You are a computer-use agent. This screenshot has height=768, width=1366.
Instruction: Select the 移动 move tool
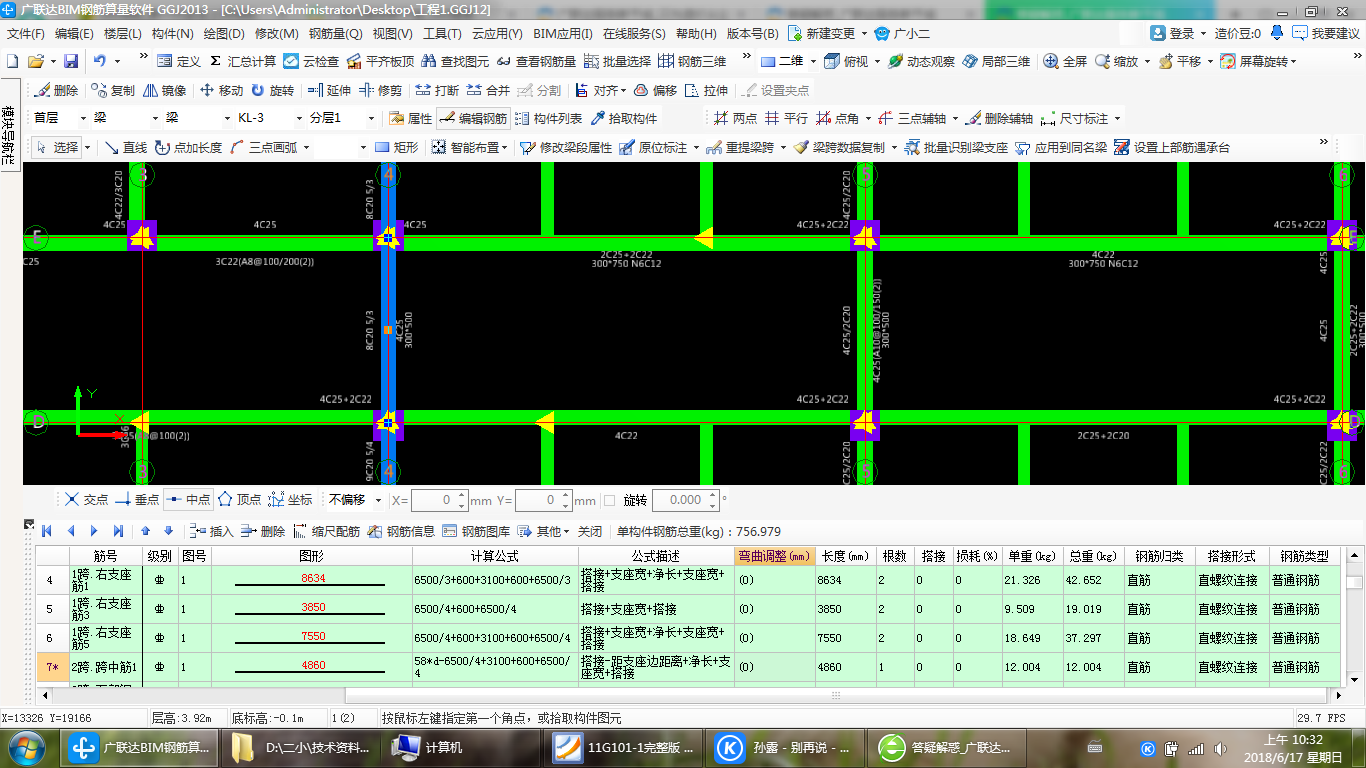pyautogui.click(x=221, y=90)
